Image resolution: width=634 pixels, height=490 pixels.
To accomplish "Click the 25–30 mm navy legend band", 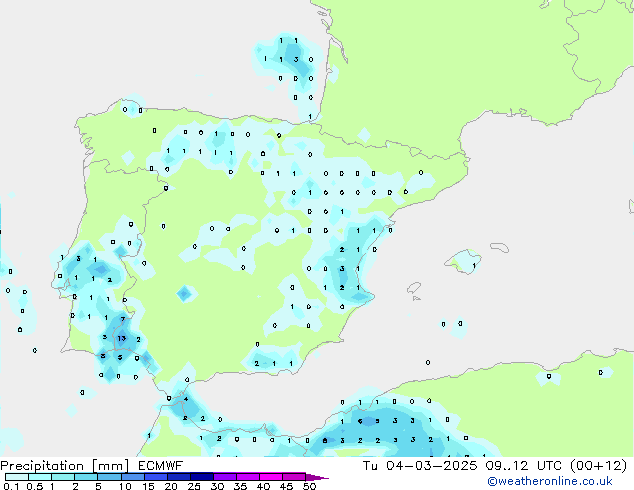I will (x=201, y=477).
